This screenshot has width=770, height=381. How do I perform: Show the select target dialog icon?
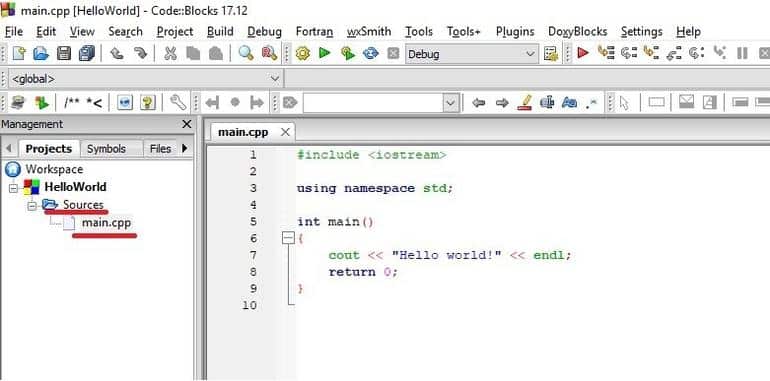[551, 54]
